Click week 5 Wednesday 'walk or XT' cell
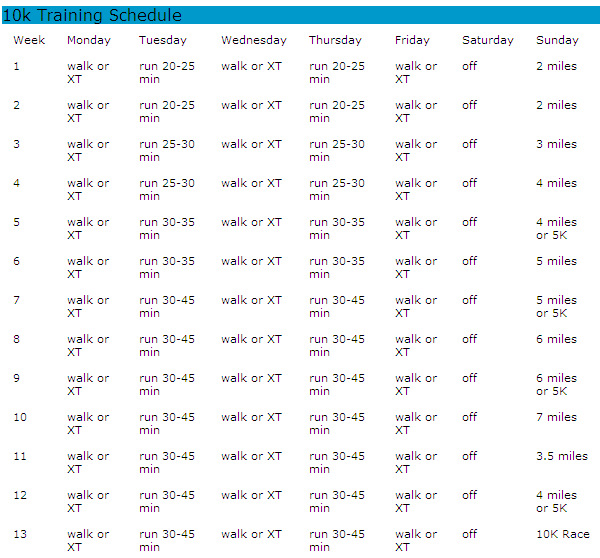 tap(251, 222)
